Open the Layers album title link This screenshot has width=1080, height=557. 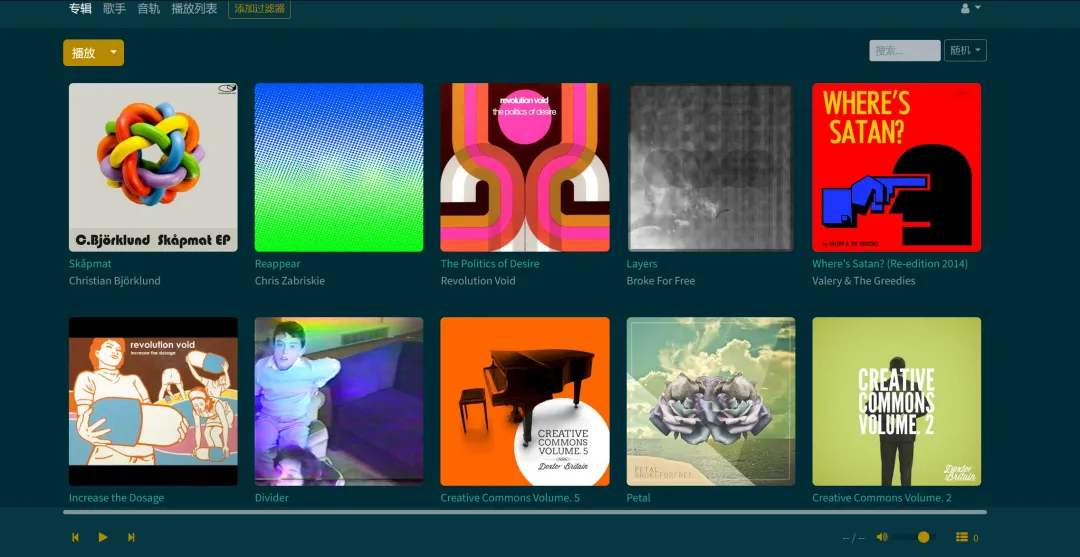642,264
